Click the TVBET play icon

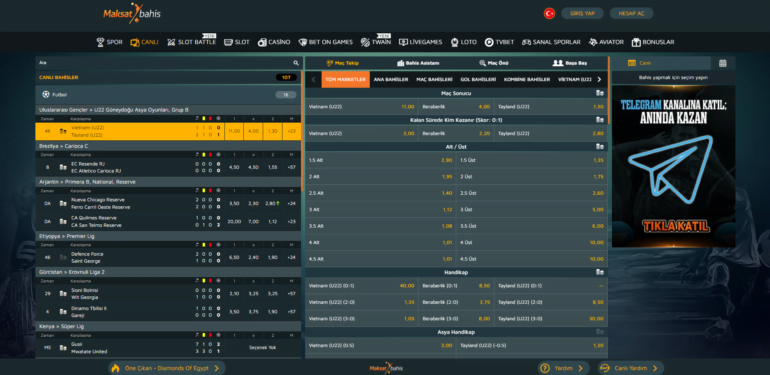489,42
